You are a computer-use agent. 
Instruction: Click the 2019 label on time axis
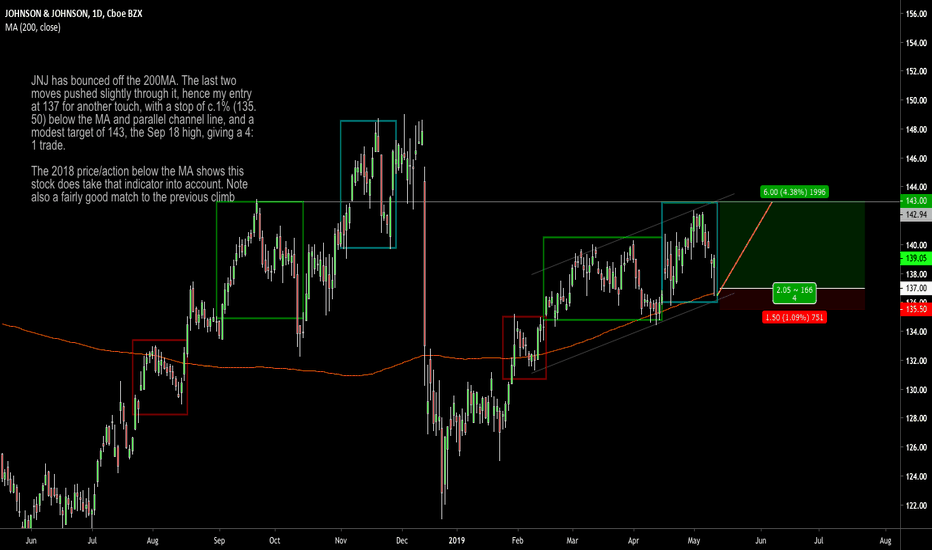456,541
